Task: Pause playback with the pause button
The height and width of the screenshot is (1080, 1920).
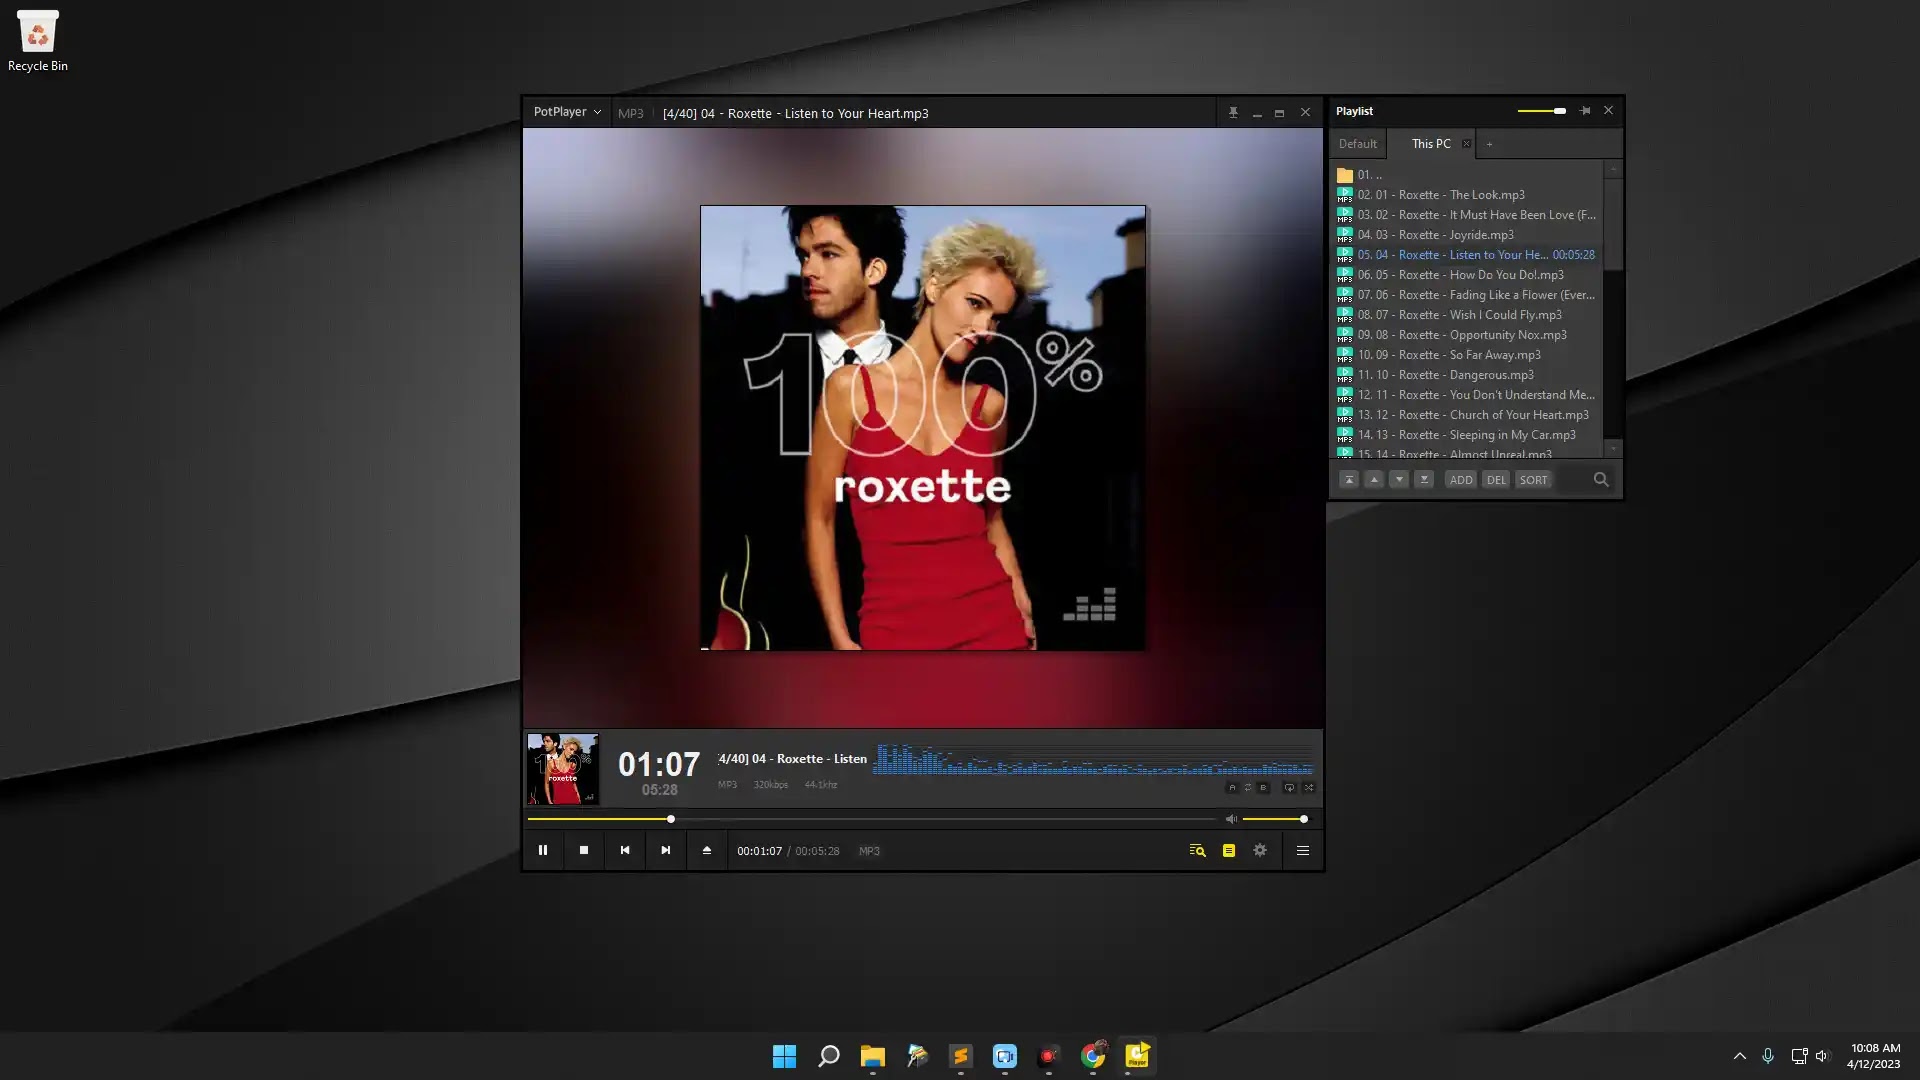Action: pos(543,850)
